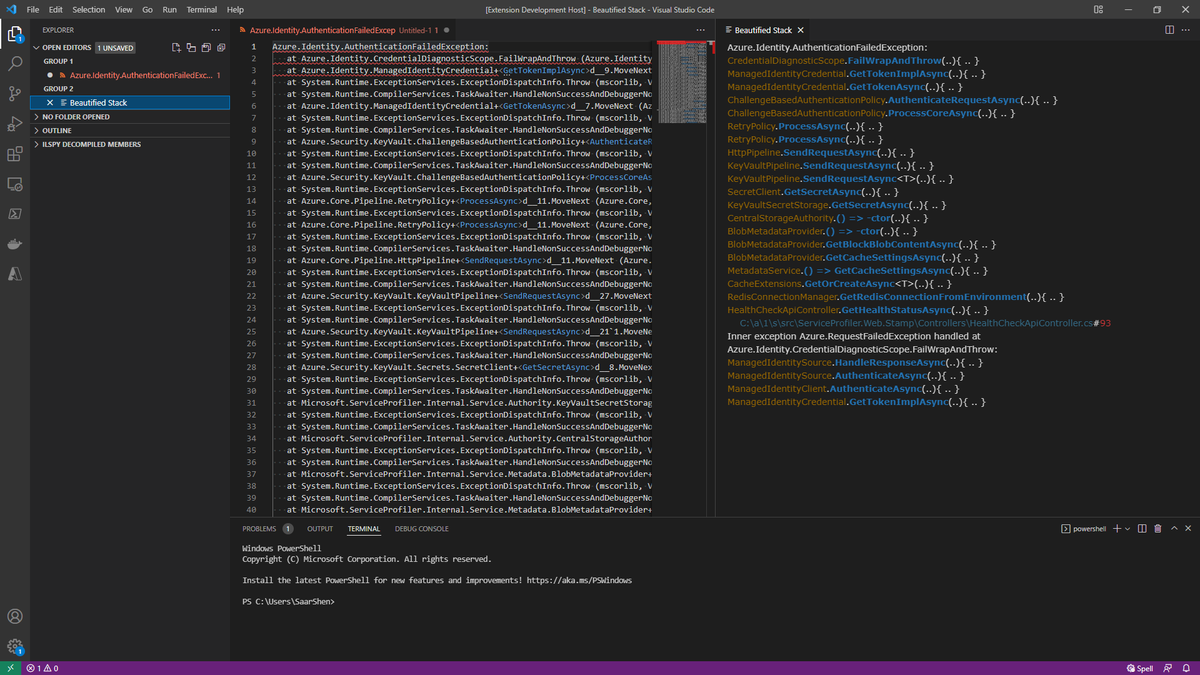The height and width of the screenshot is (675, 1200).
Task: Maximize the panel size with chevron up
Action: click(x=1174, y=529)
